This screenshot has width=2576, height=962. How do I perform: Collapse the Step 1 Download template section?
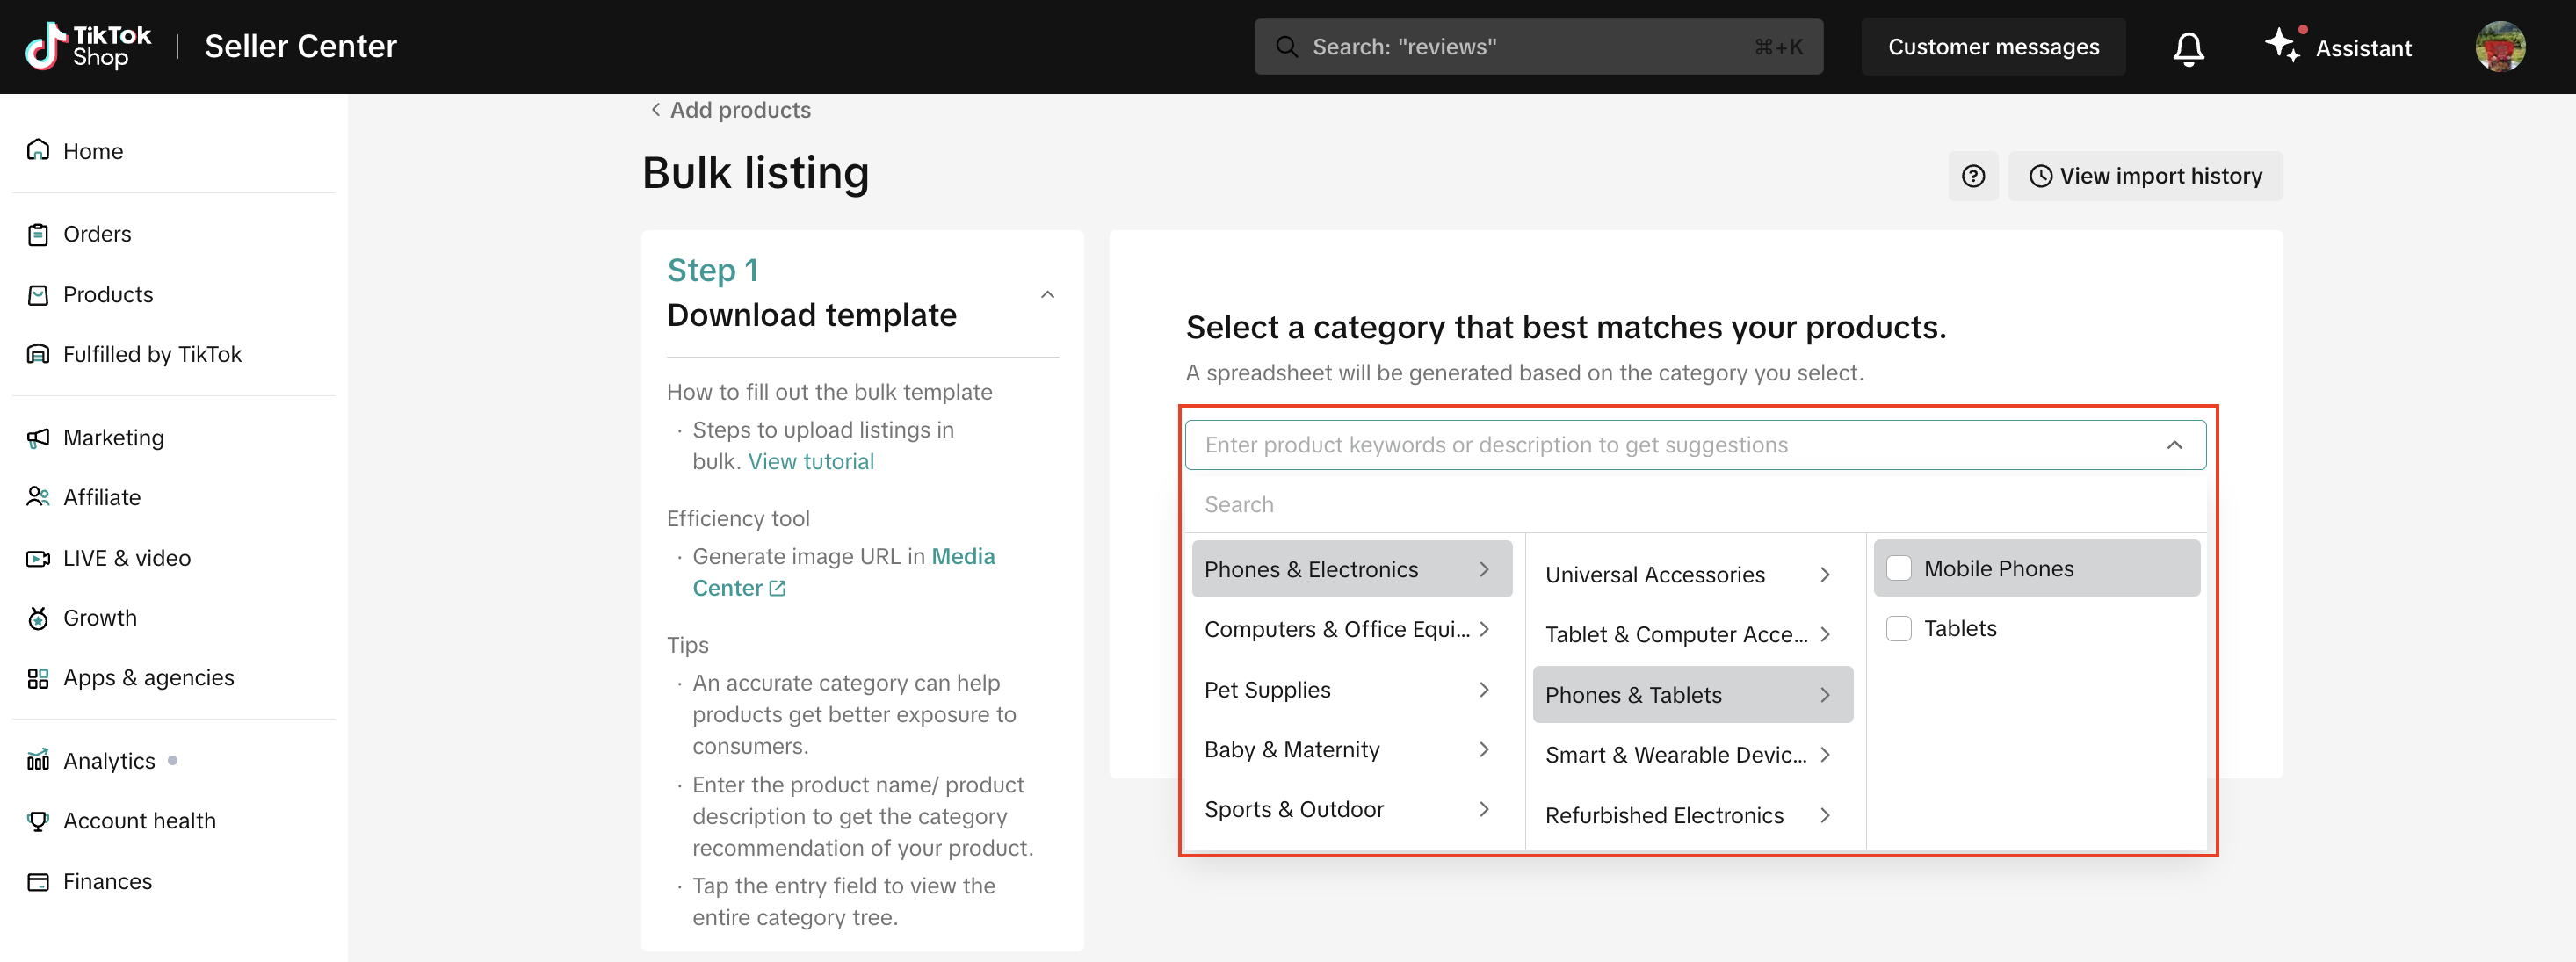click(x=1047, y=294)
